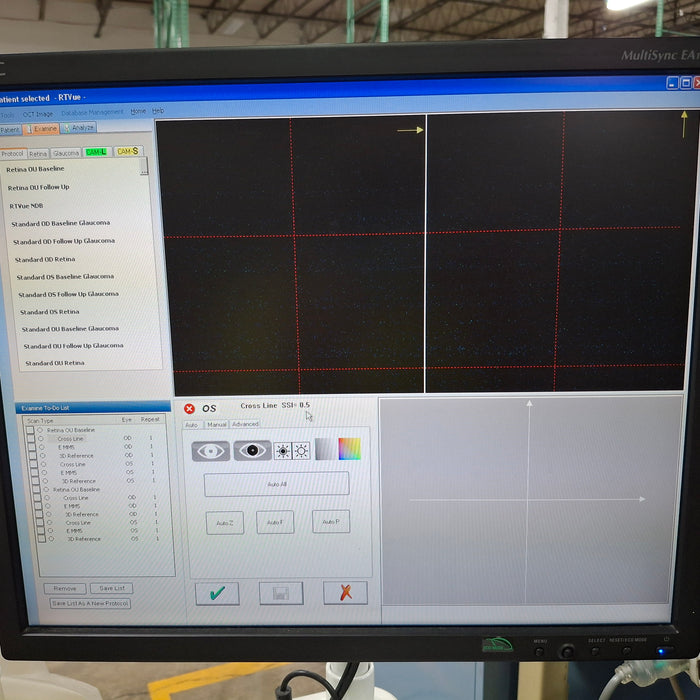Image resolution: width=700 pixels, height=700 pixels.
Task: Tick checkbox of topmost to-do list row
Action: coord(30,430)
